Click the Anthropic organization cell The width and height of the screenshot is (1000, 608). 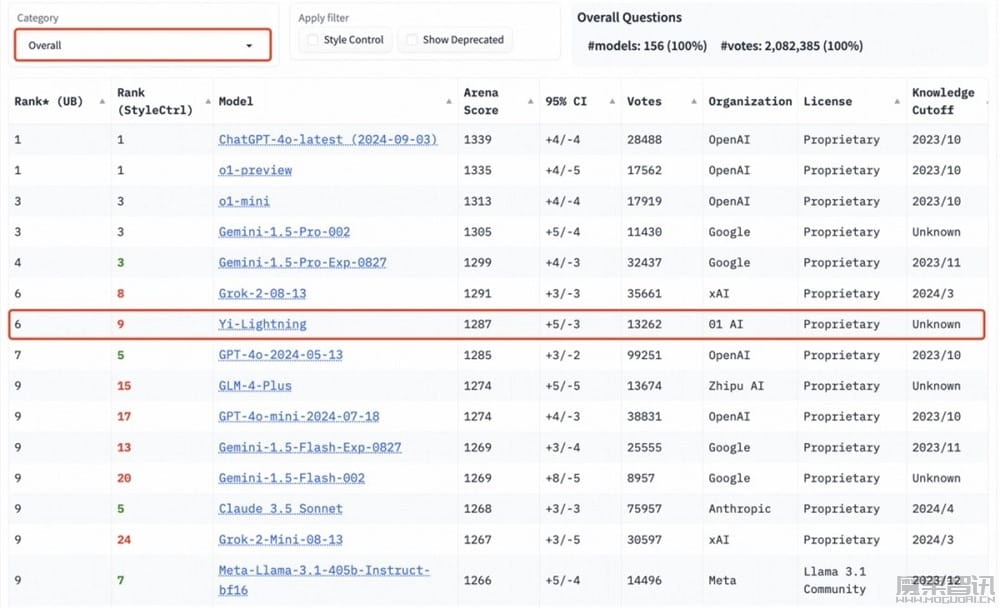(x=739, y=508)
